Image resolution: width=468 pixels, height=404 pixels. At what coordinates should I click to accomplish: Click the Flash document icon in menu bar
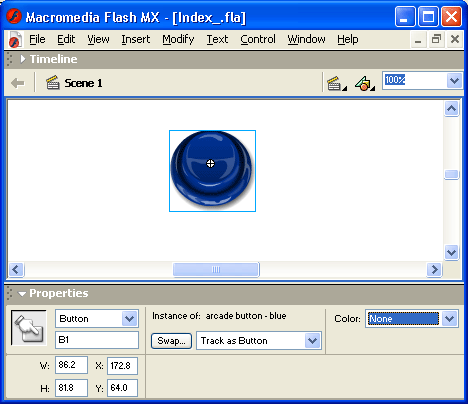pos(15,40)
